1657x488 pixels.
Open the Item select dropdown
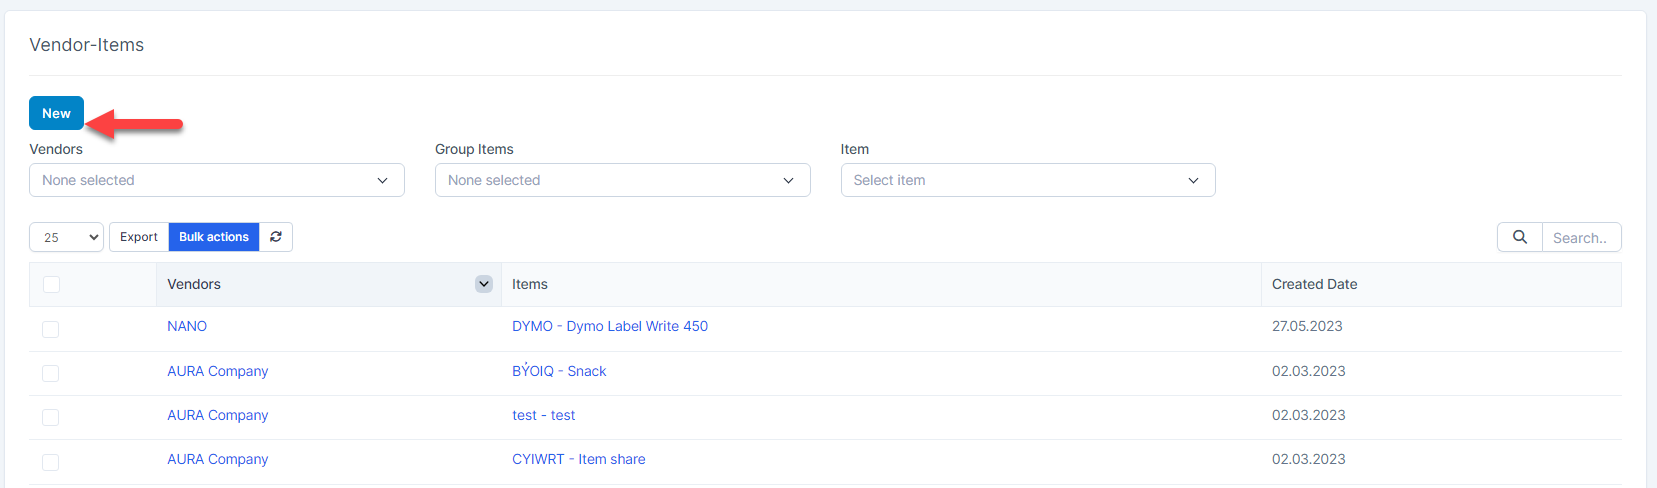tap(1027, 180)
